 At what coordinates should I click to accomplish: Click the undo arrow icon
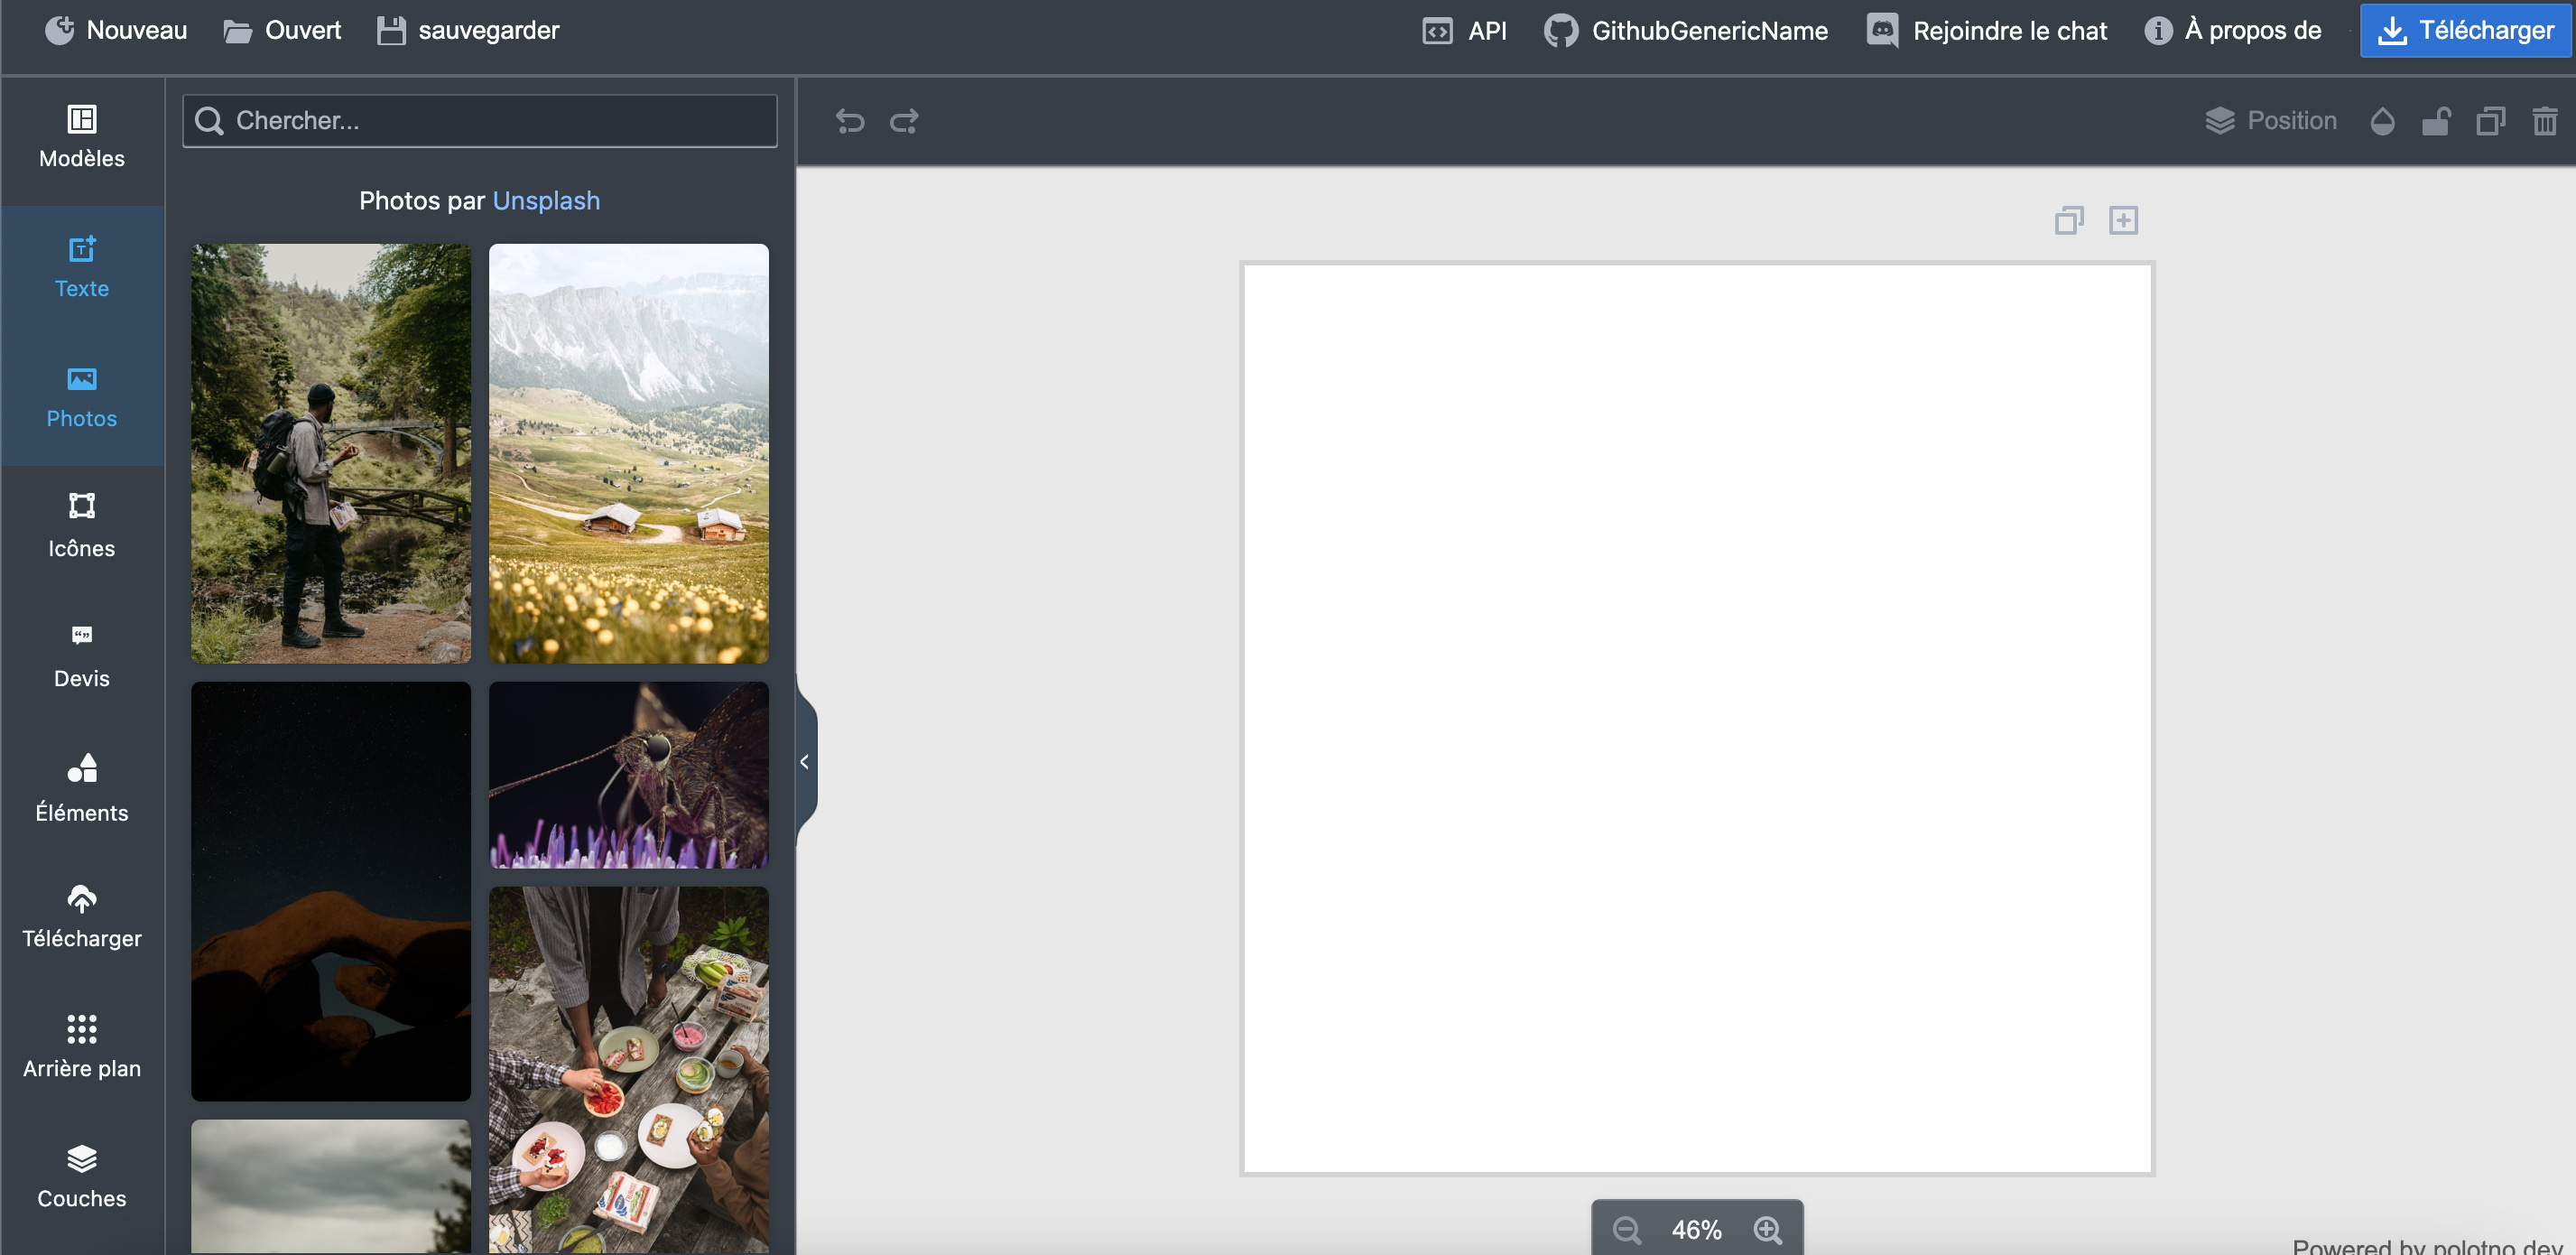point(849,121)
